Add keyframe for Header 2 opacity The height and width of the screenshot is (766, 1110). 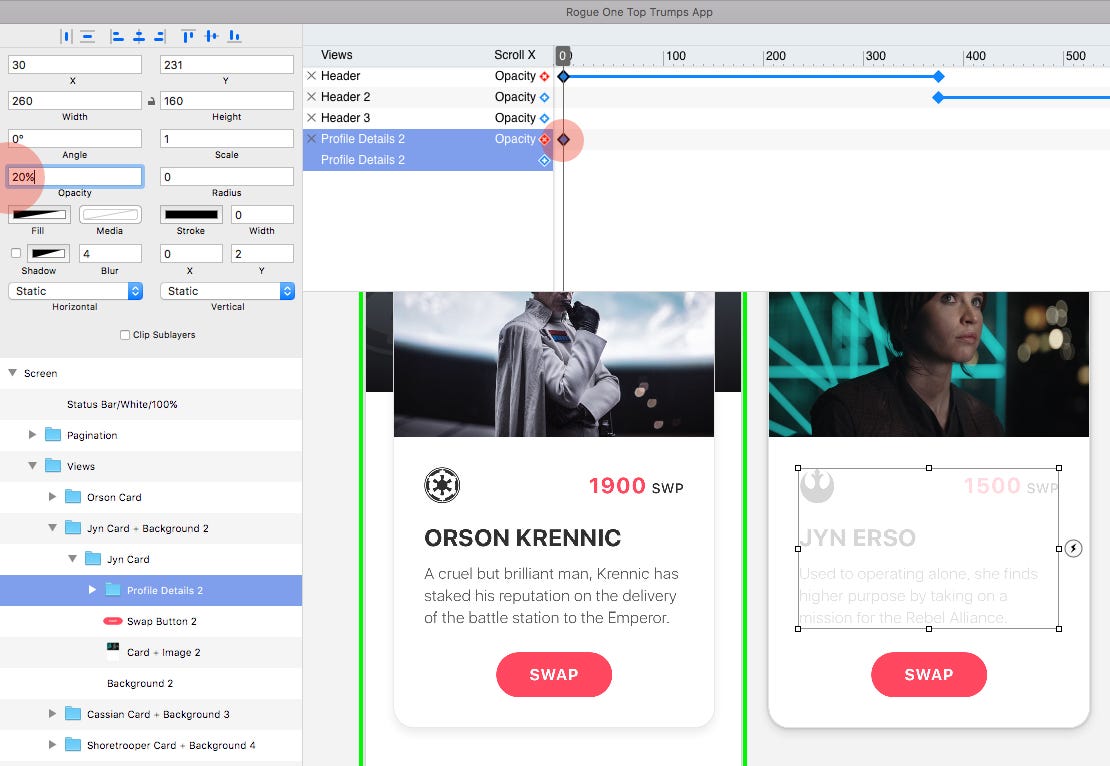[544, 97]
